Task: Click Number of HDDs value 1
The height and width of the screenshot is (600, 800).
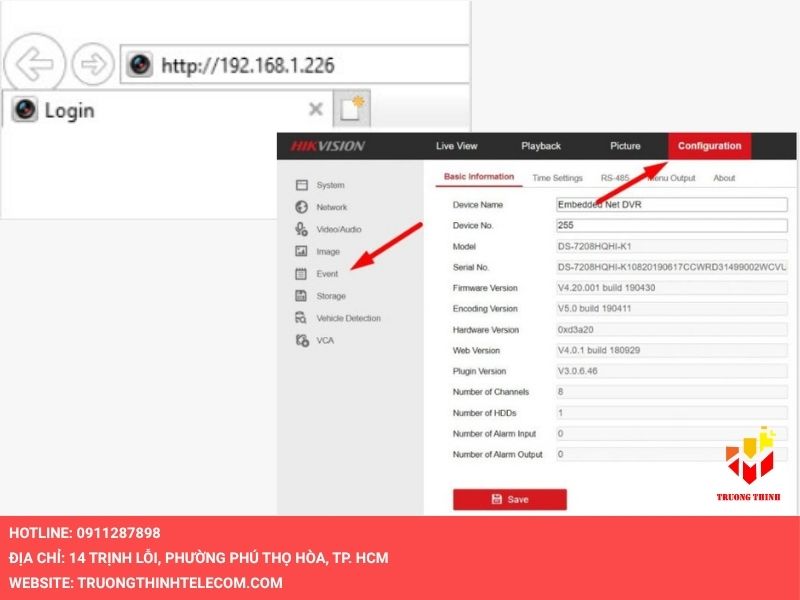Action: 671,413
